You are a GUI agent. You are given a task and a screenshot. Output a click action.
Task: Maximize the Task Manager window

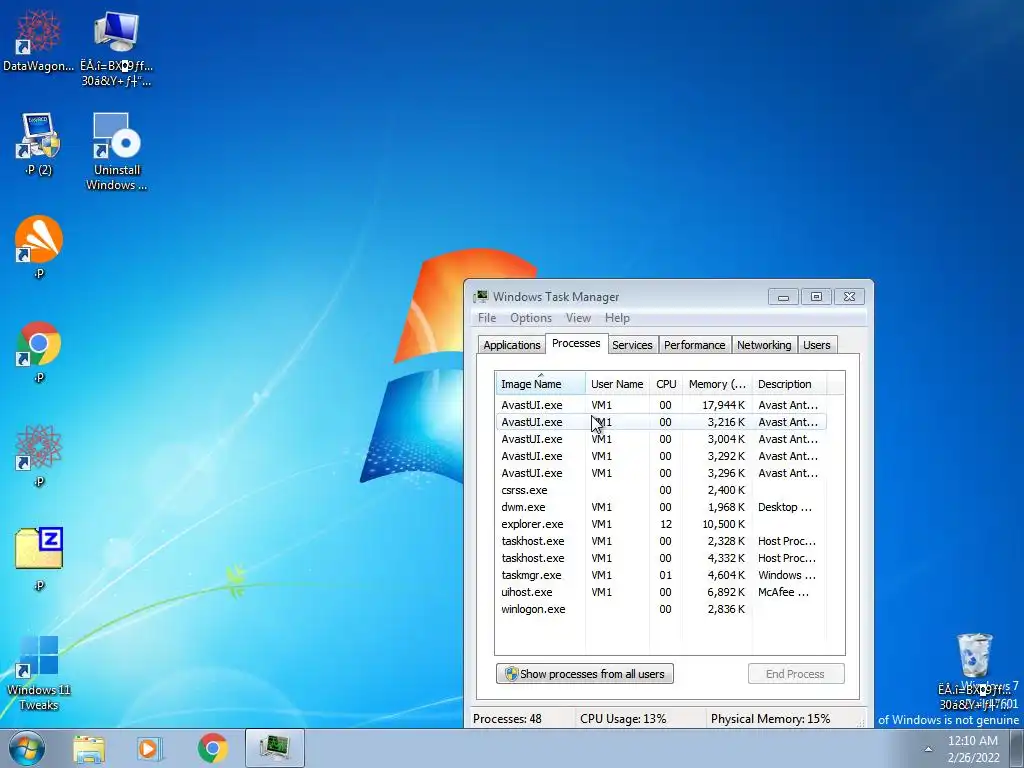pyautogui.click(x=816, y=296)
